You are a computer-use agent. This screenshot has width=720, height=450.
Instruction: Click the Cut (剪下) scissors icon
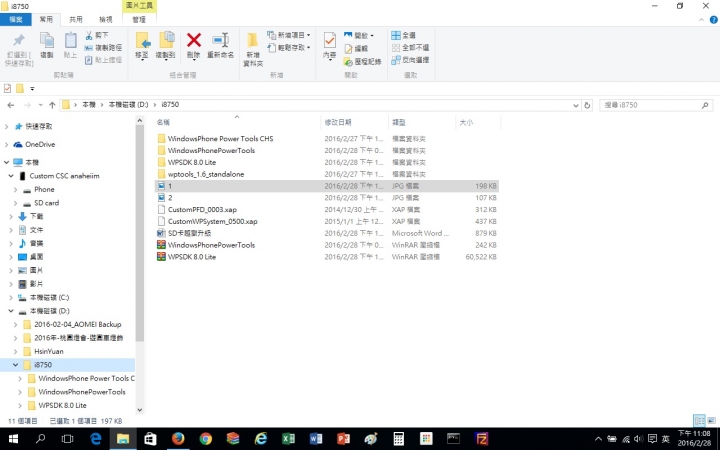tap(89, 35)
